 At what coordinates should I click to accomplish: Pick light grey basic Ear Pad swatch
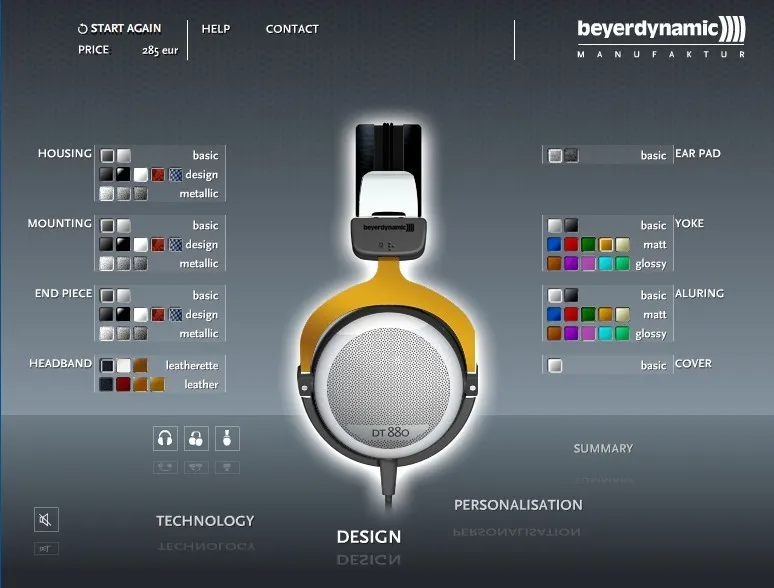555,156
